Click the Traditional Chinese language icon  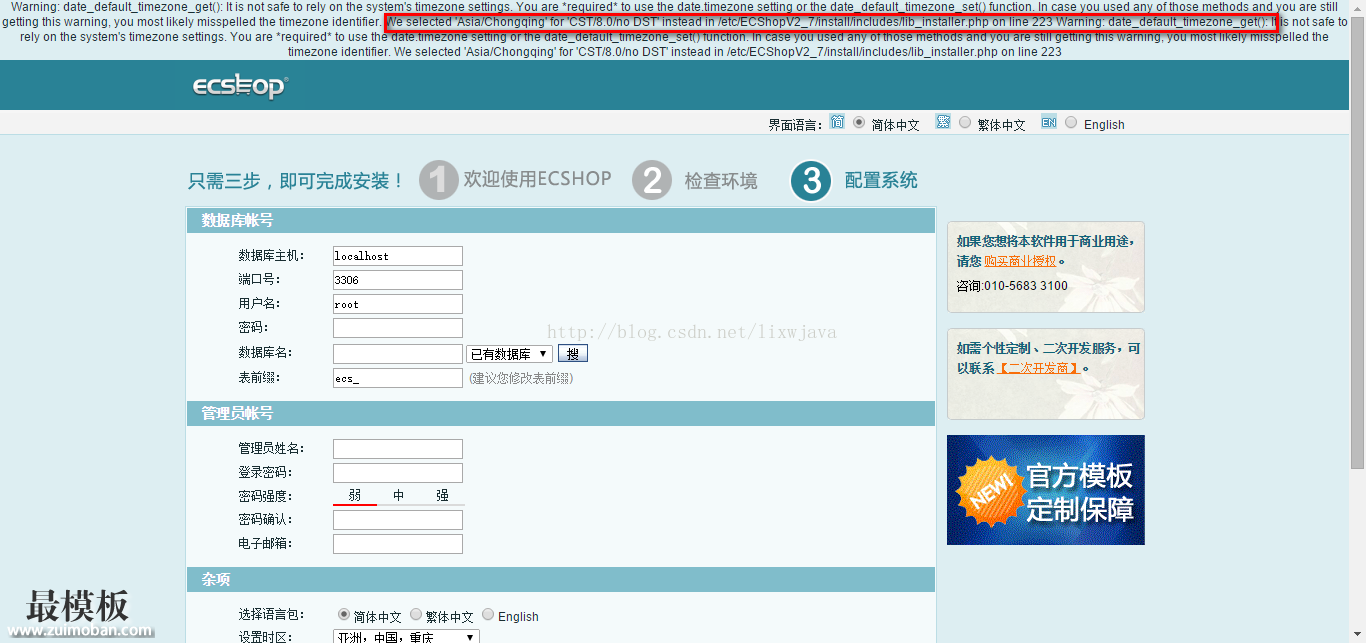(x=943, y=122)
